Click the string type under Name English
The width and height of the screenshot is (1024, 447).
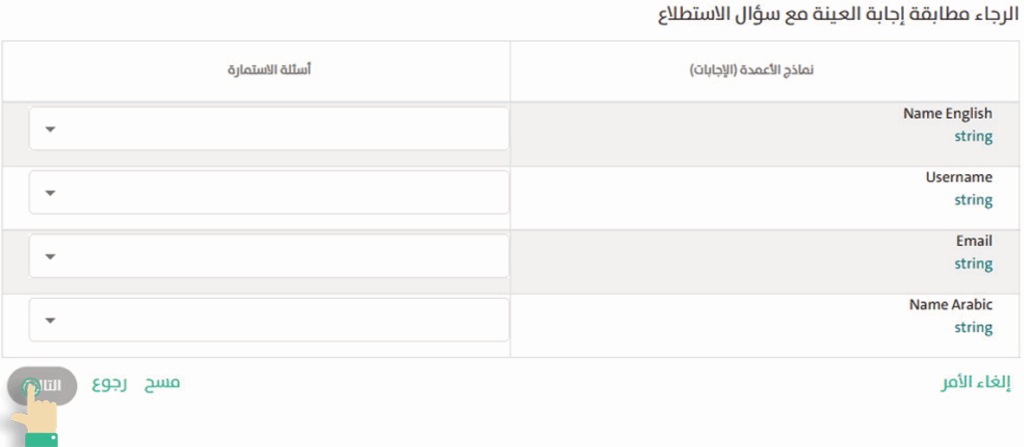[x=973, y=136]
